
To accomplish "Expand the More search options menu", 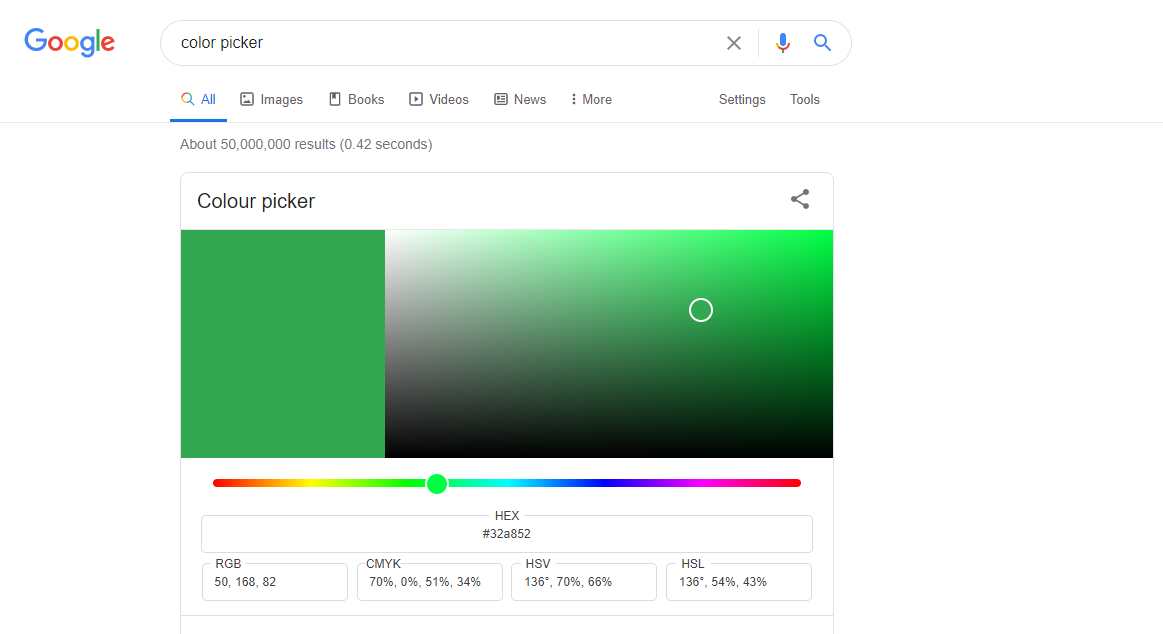I will click(591, 99).
